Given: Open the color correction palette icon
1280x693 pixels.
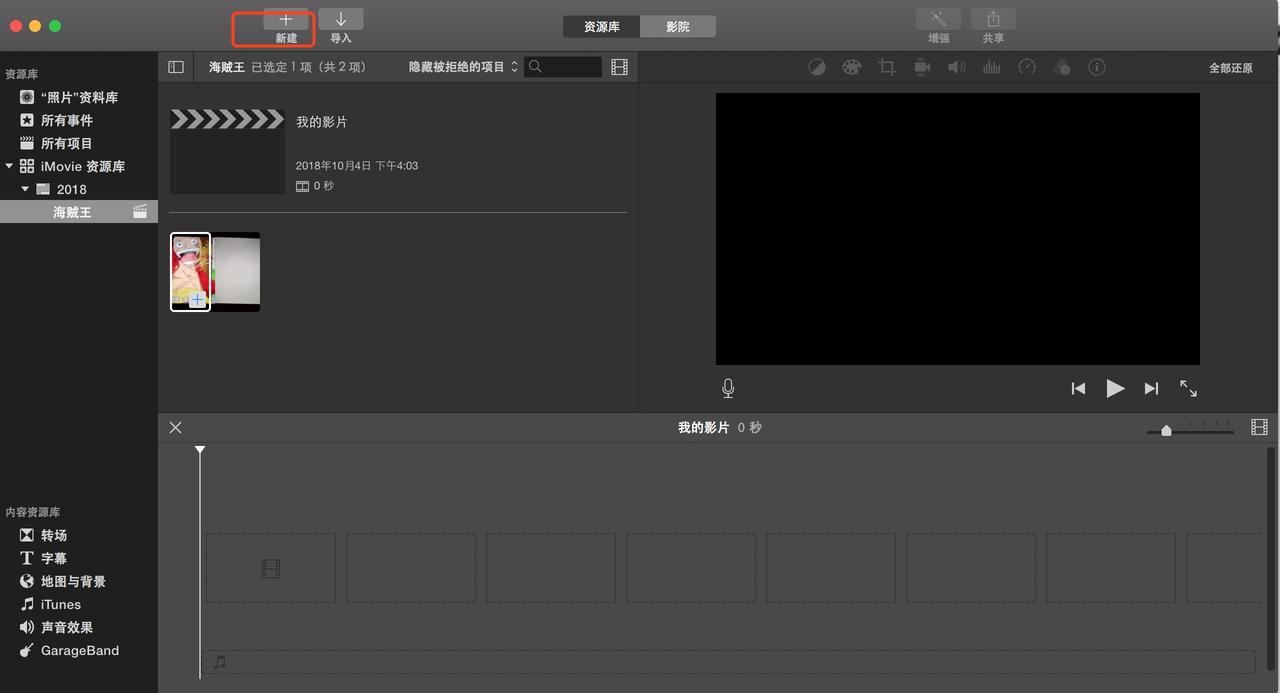Looking at the screenshot, I should point(851,67).
